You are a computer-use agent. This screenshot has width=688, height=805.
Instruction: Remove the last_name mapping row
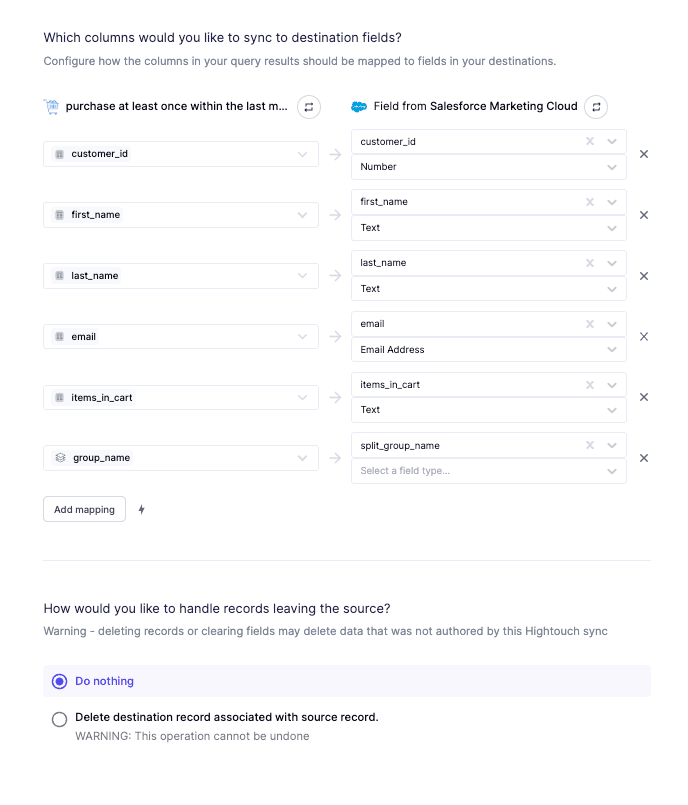pos(644,276)
